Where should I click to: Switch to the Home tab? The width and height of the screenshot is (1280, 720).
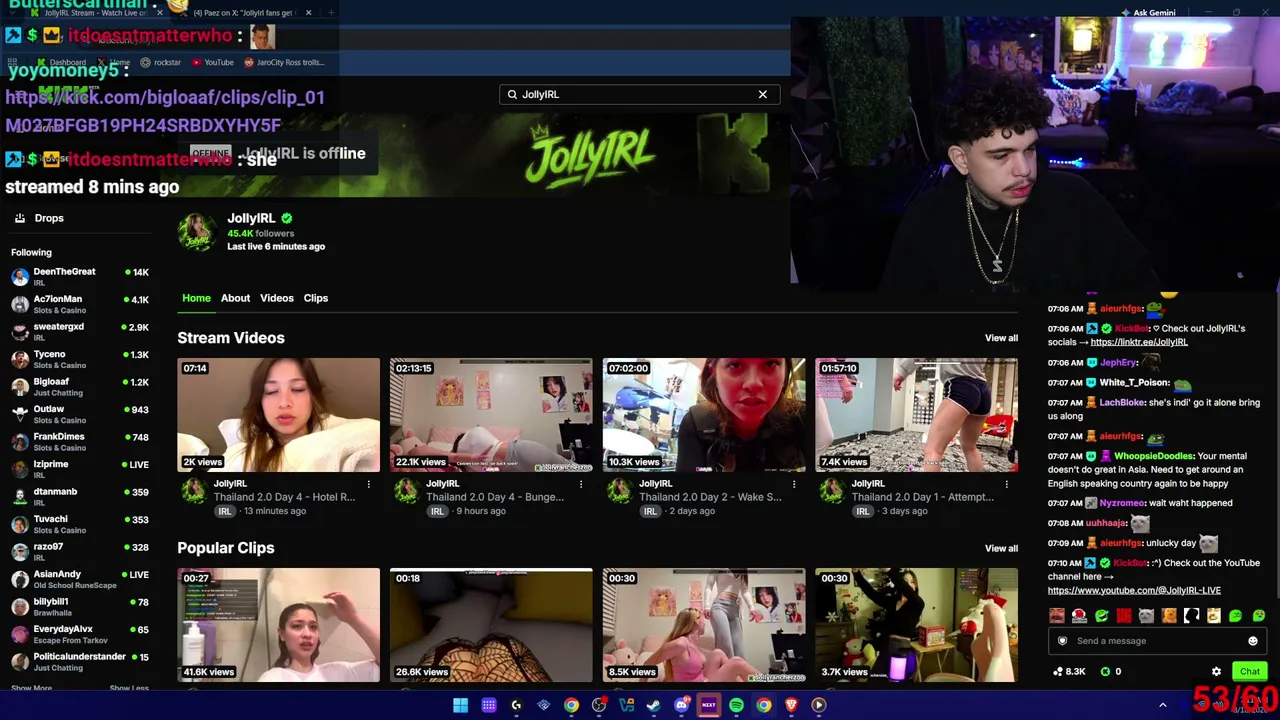pos(196,298)
